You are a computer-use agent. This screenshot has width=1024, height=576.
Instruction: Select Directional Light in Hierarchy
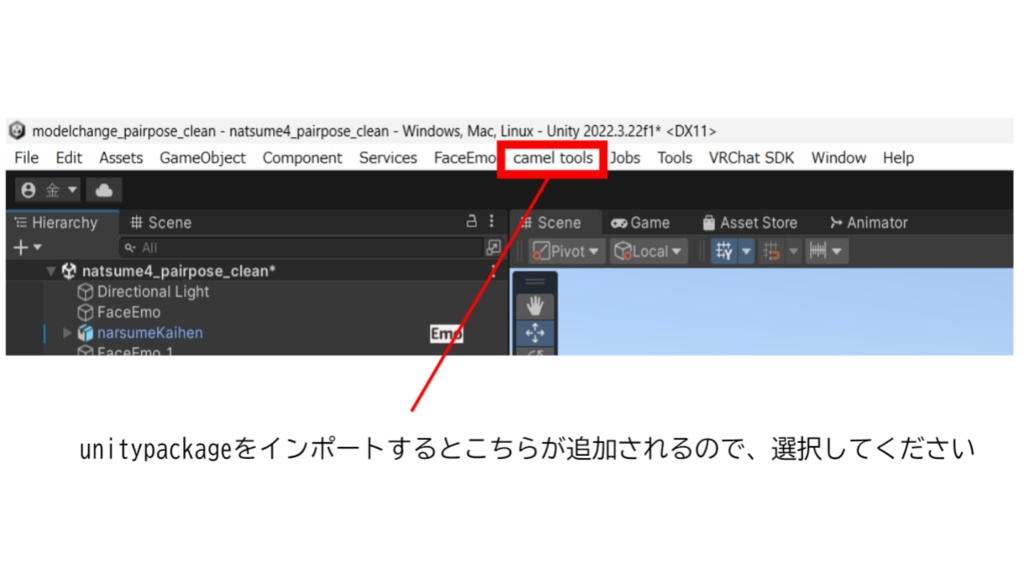(x=153, y=292)
